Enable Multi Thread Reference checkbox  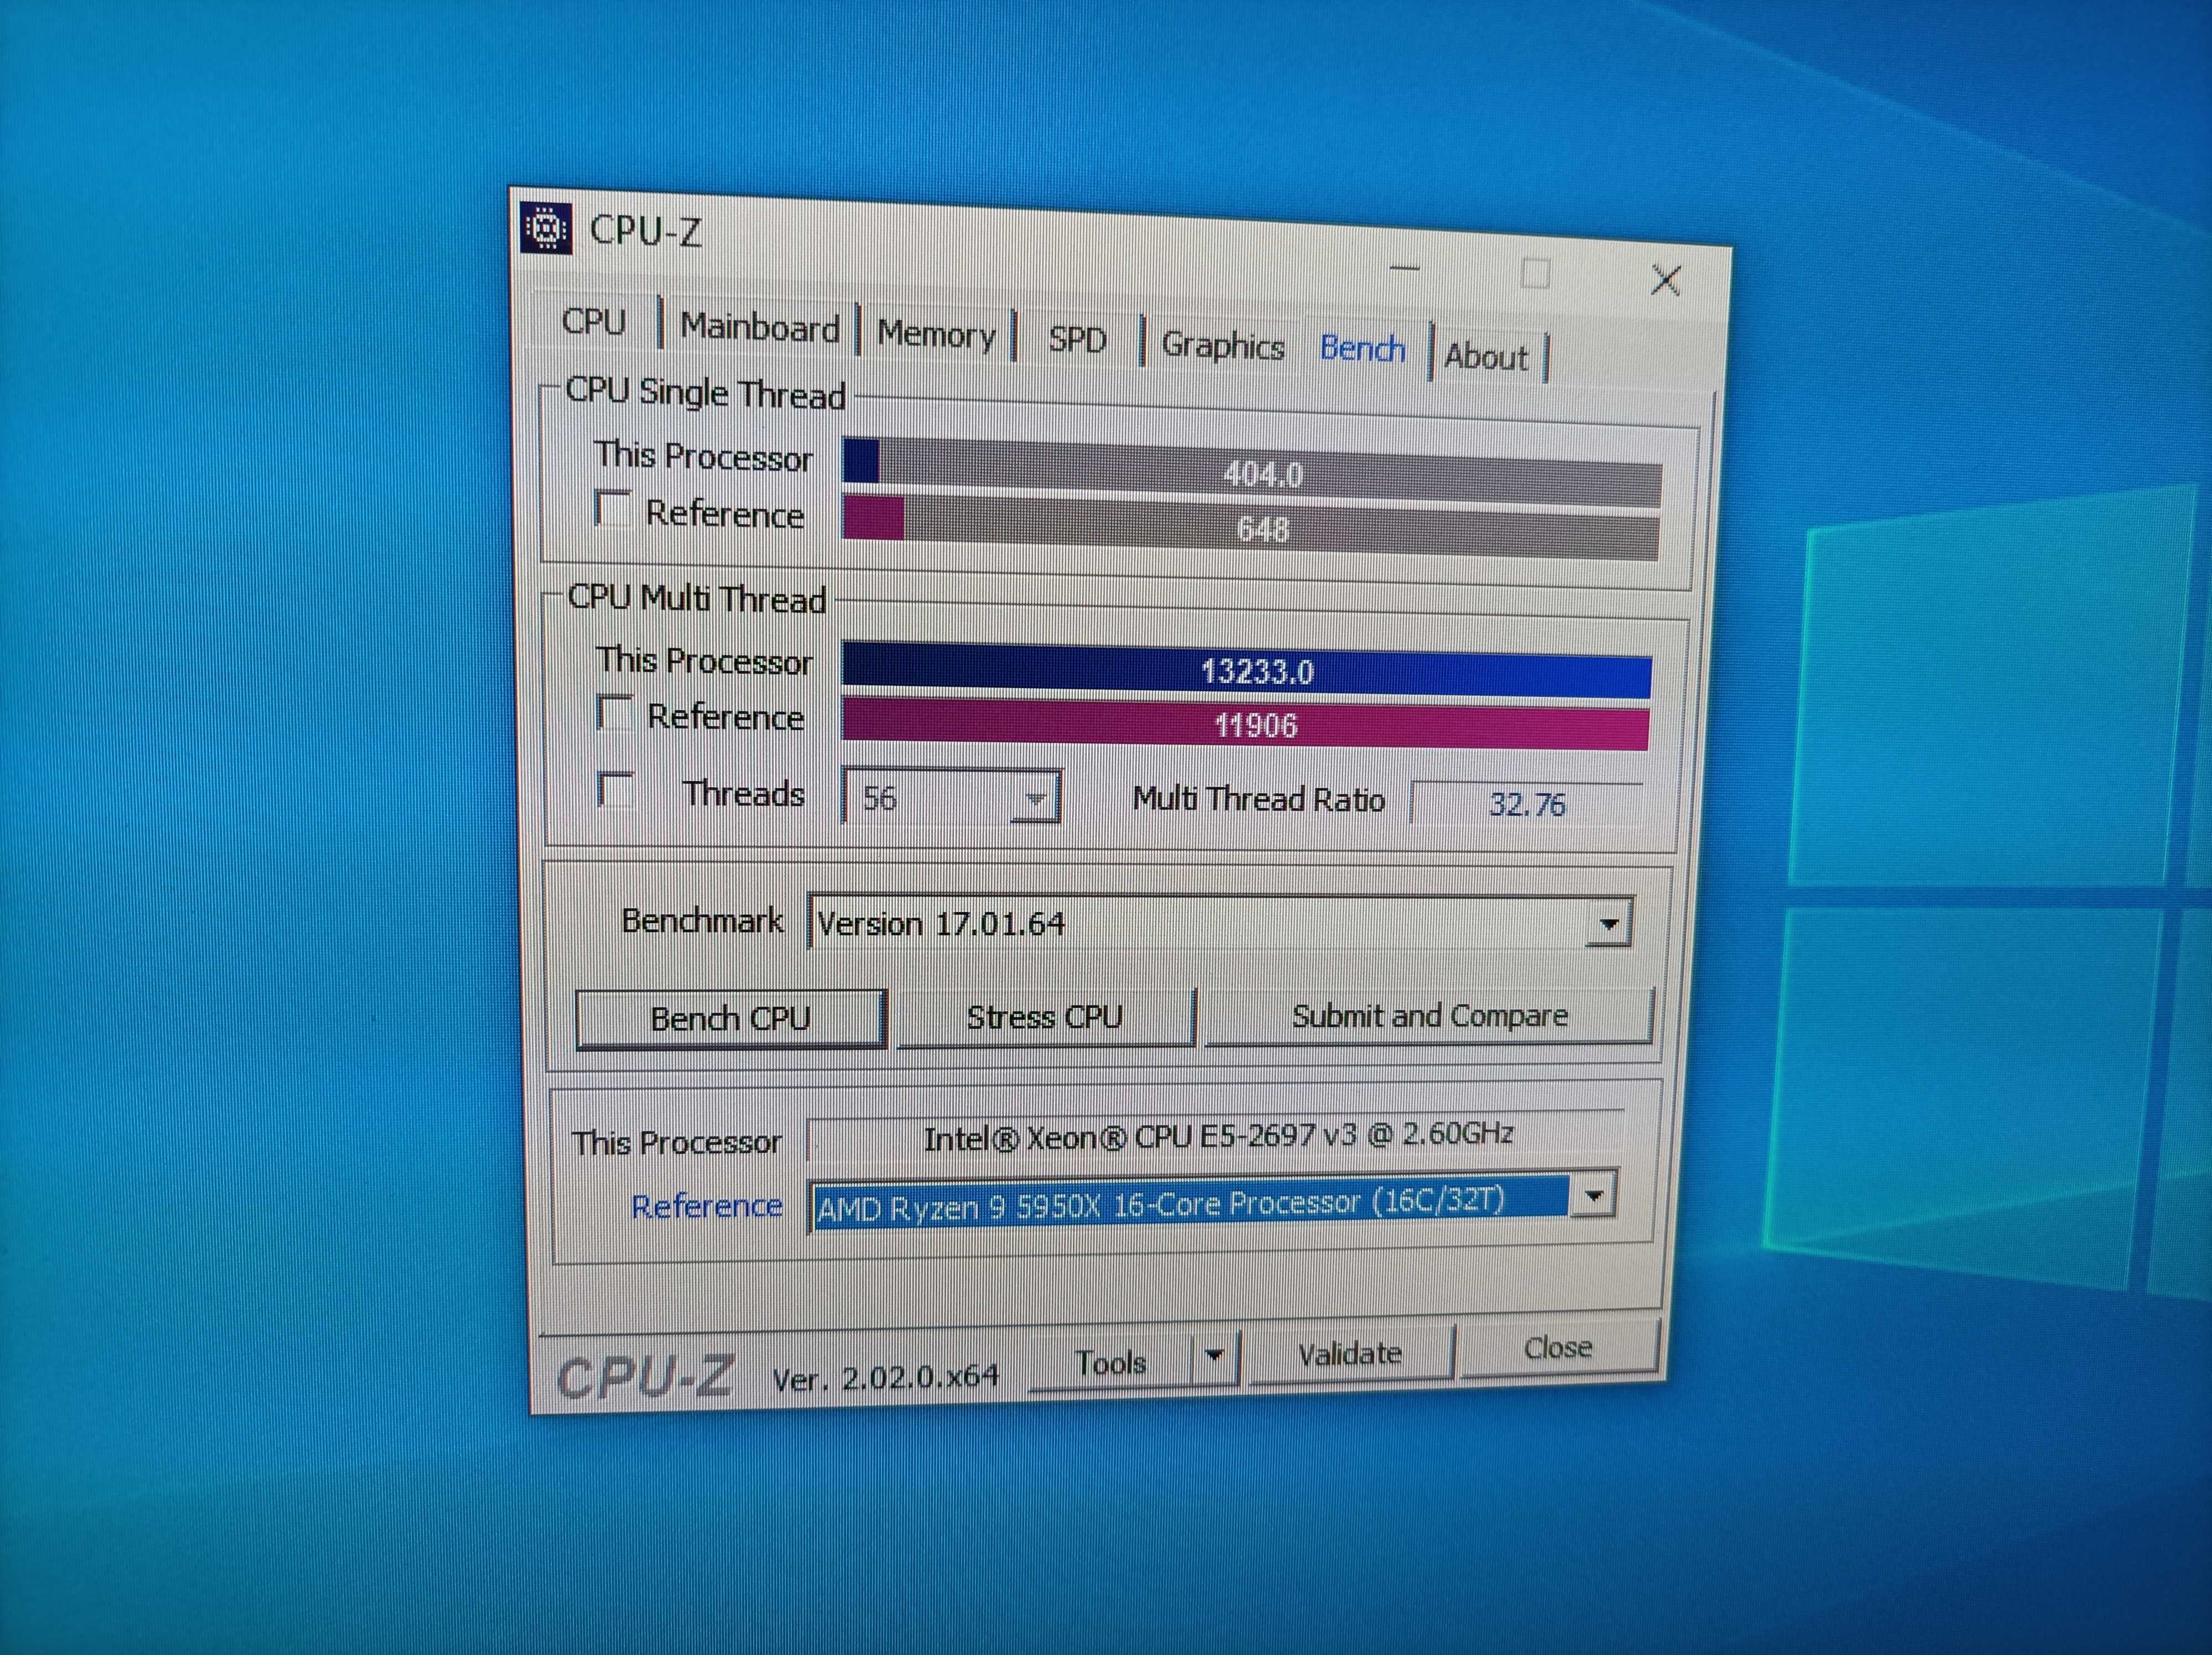tap(614, 713)
